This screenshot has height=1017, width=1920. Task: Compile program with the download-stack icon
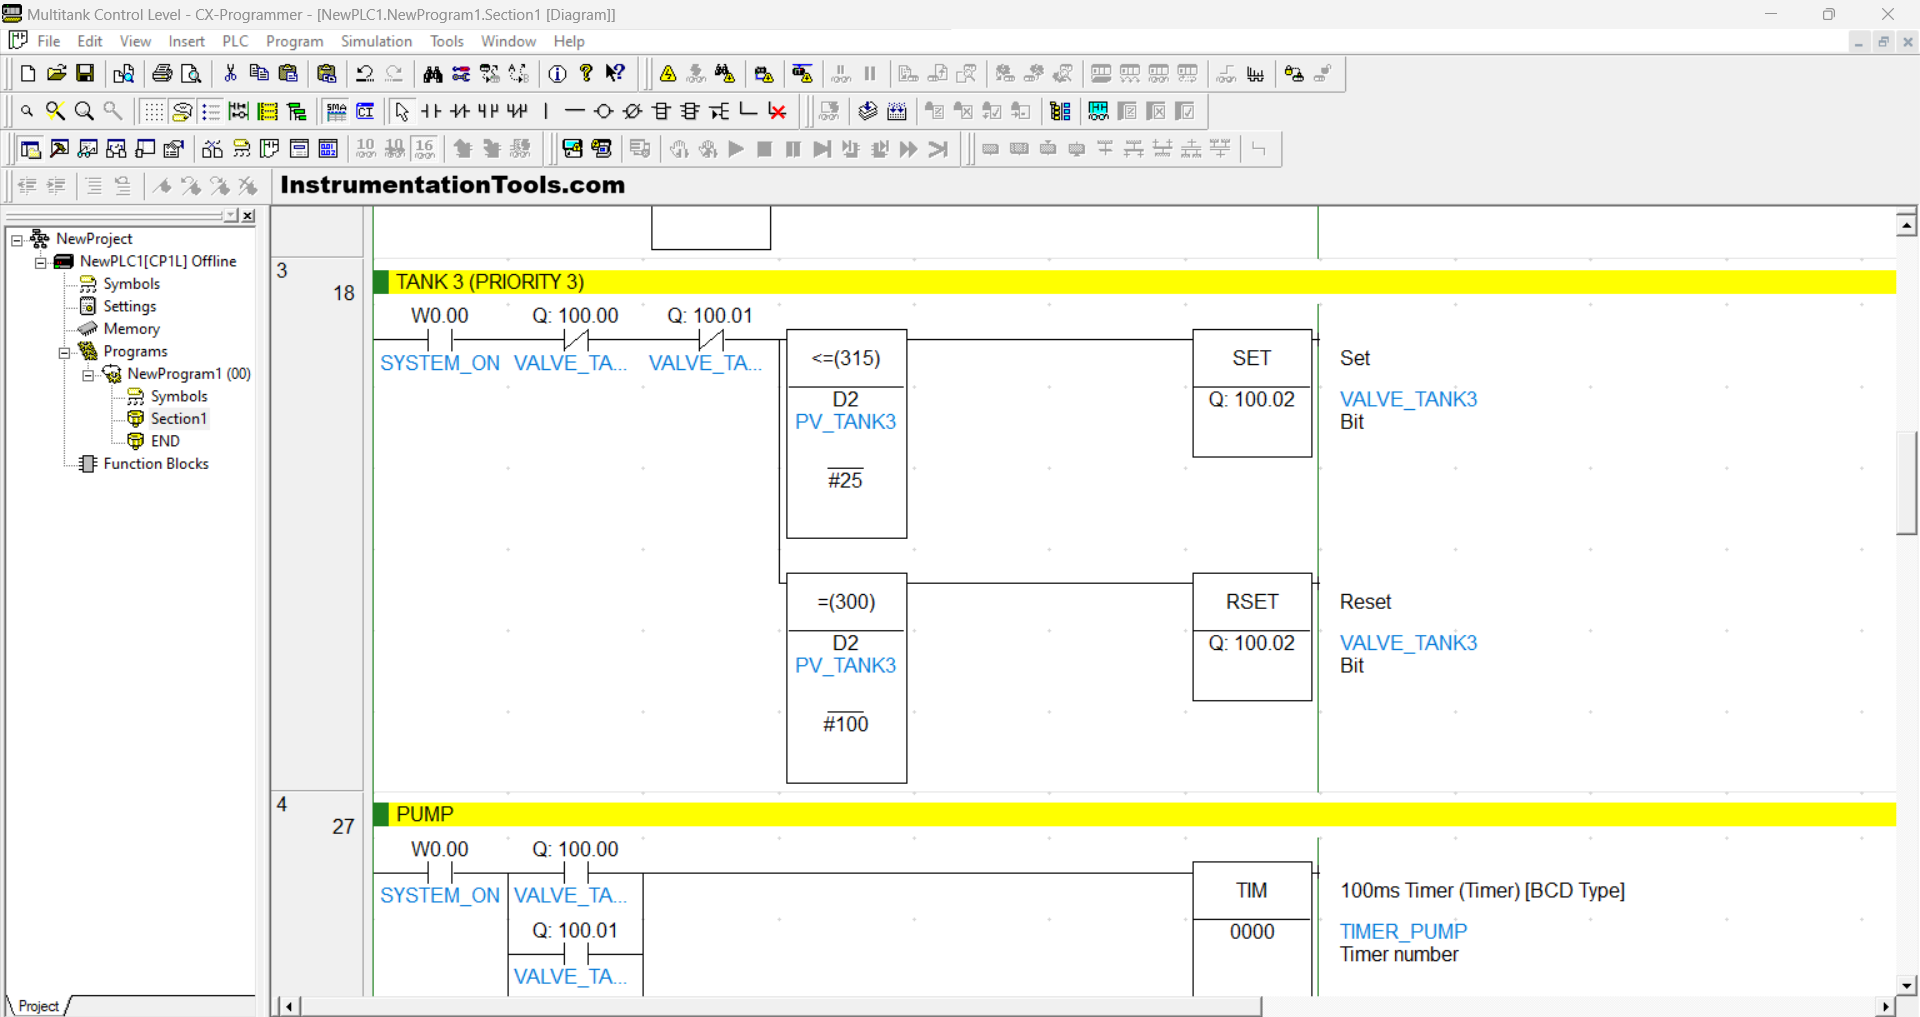click(868, 111)
